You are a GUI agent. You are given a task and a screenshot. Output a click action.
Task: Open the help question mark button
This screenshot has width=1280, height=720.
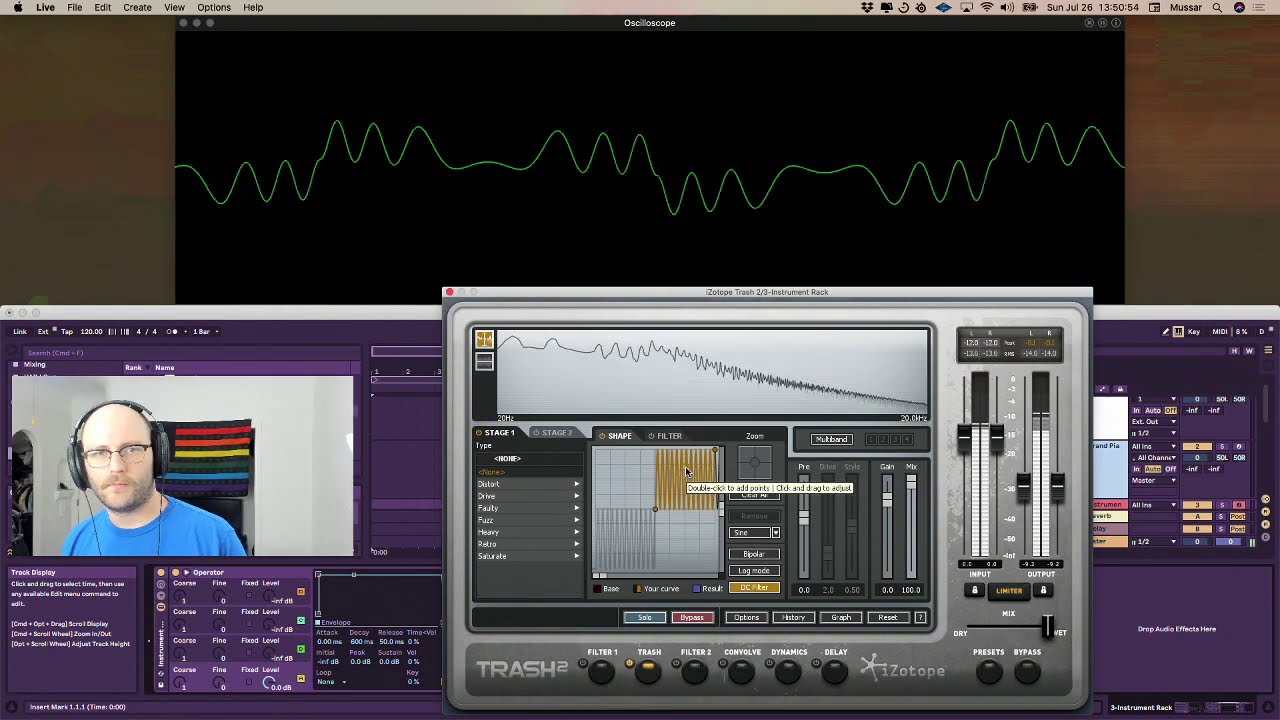(x=921, y=618)
